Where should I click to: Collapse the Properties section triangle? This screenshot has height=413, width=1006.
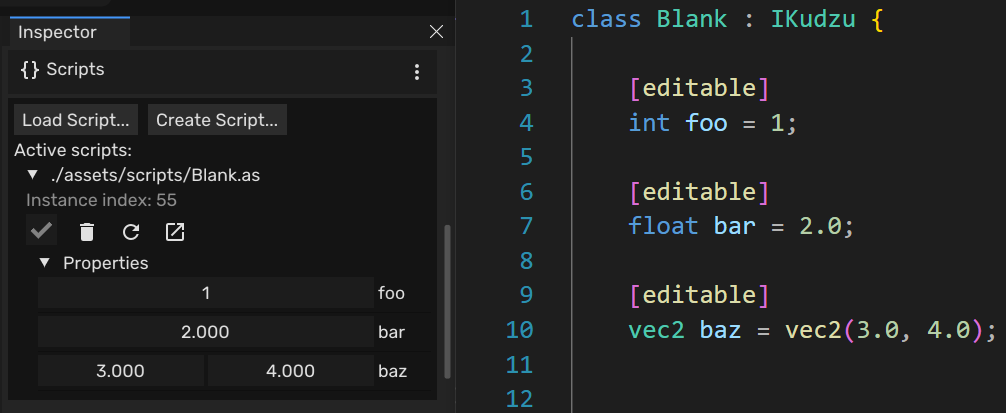click(x=44, y=262)
